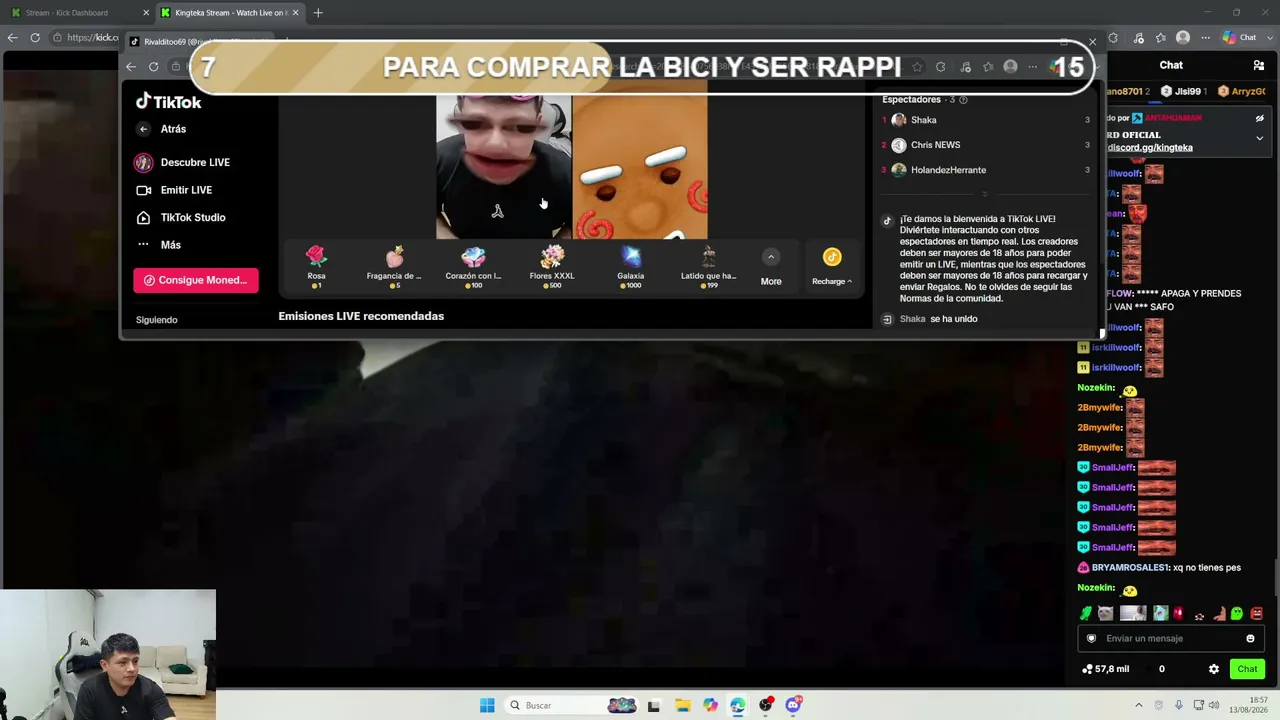Click the TikTok logo

coord(169,102)
